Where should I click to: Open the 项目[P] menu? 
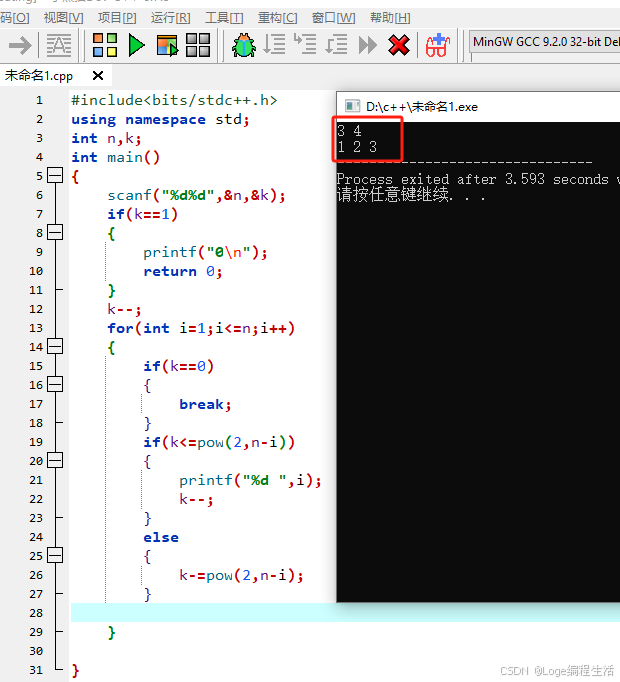coord(117,18)
